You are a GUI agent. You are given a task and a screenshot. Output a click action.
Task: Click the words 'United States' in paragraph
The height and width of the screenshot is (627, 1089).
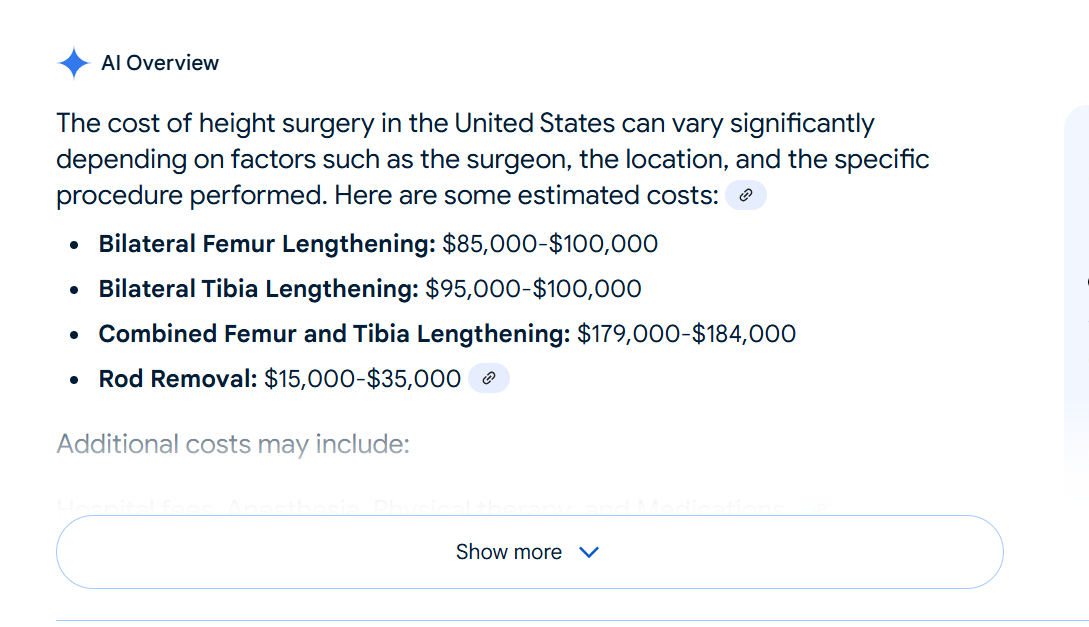point(535,123)
